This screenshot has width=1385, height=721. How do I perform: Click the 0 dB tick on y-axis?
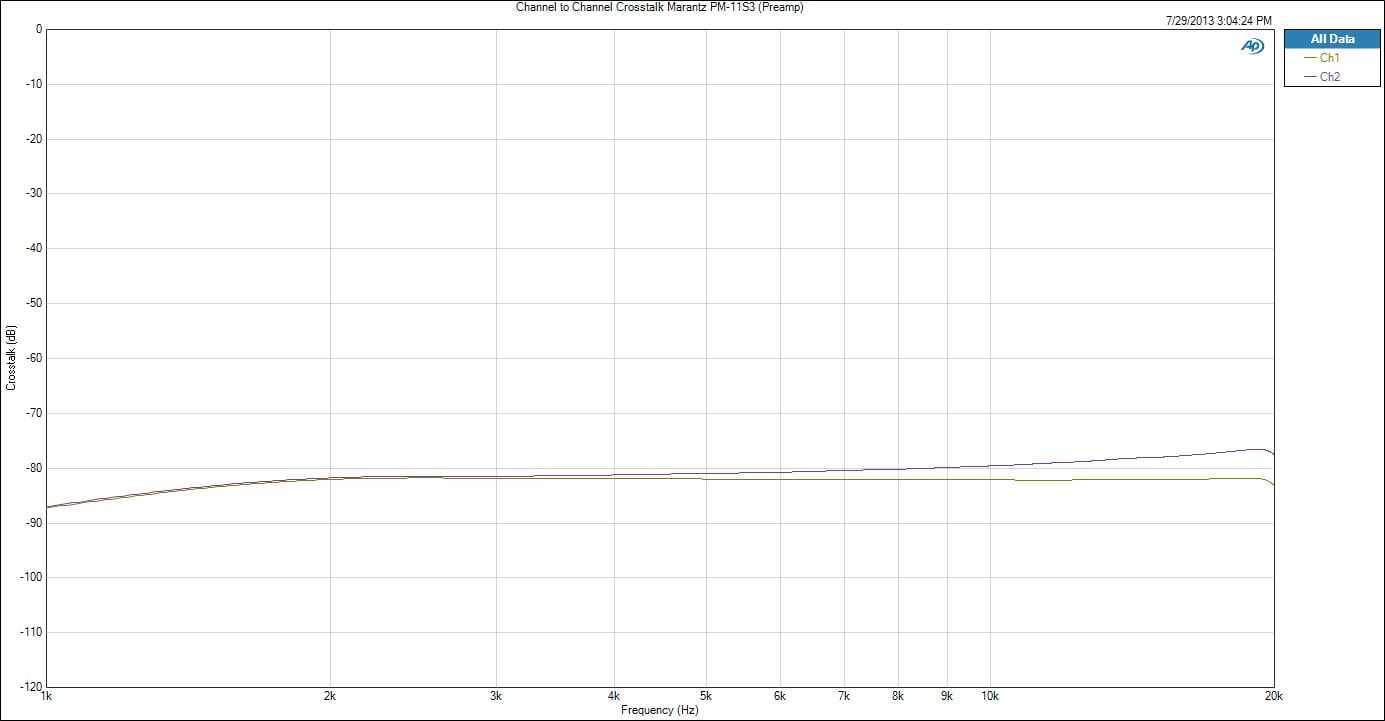38,29
